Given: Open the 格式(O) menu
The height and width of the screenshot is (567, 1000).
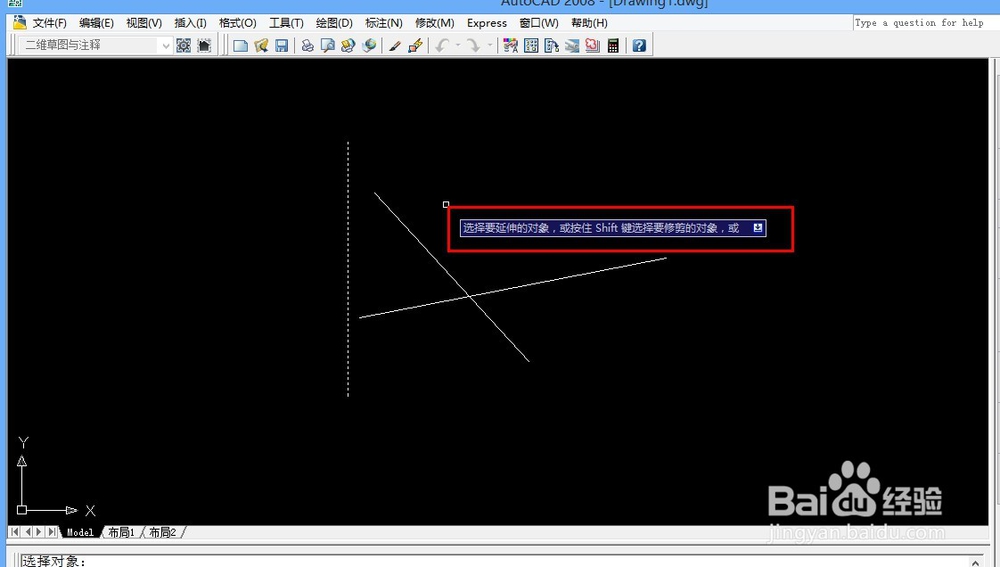Looking at the screenshot, I should [237, 23].
